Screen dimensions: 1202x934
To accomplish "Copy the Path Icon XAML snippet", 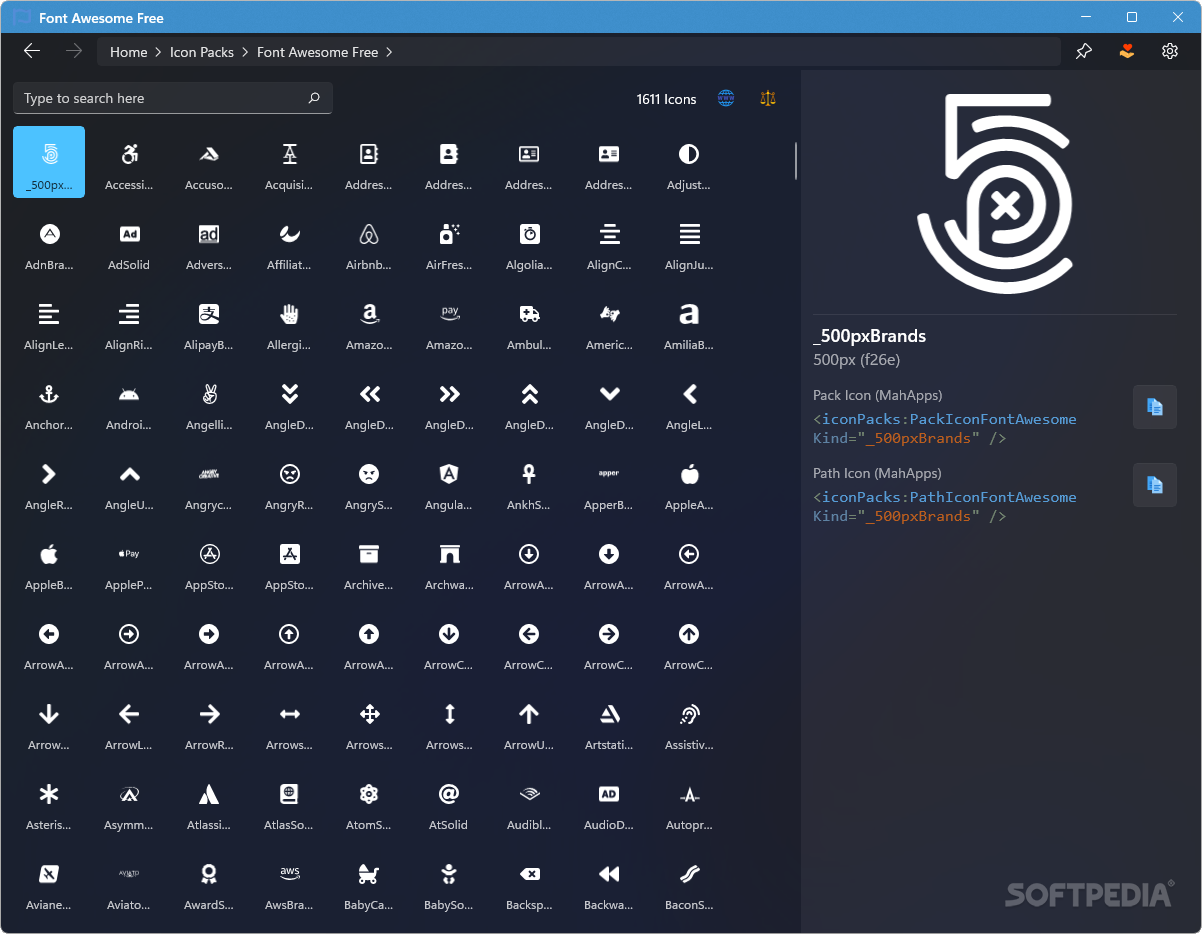I will click(1155, 485).
